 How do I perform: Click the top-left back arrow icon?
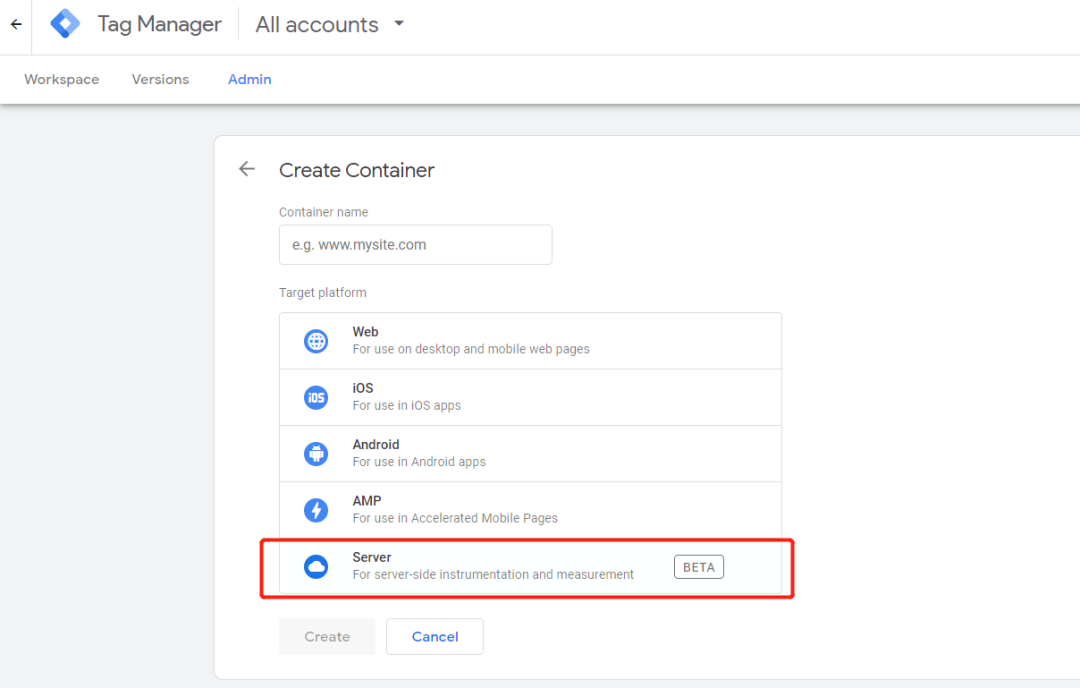click(x=16, y=24)
